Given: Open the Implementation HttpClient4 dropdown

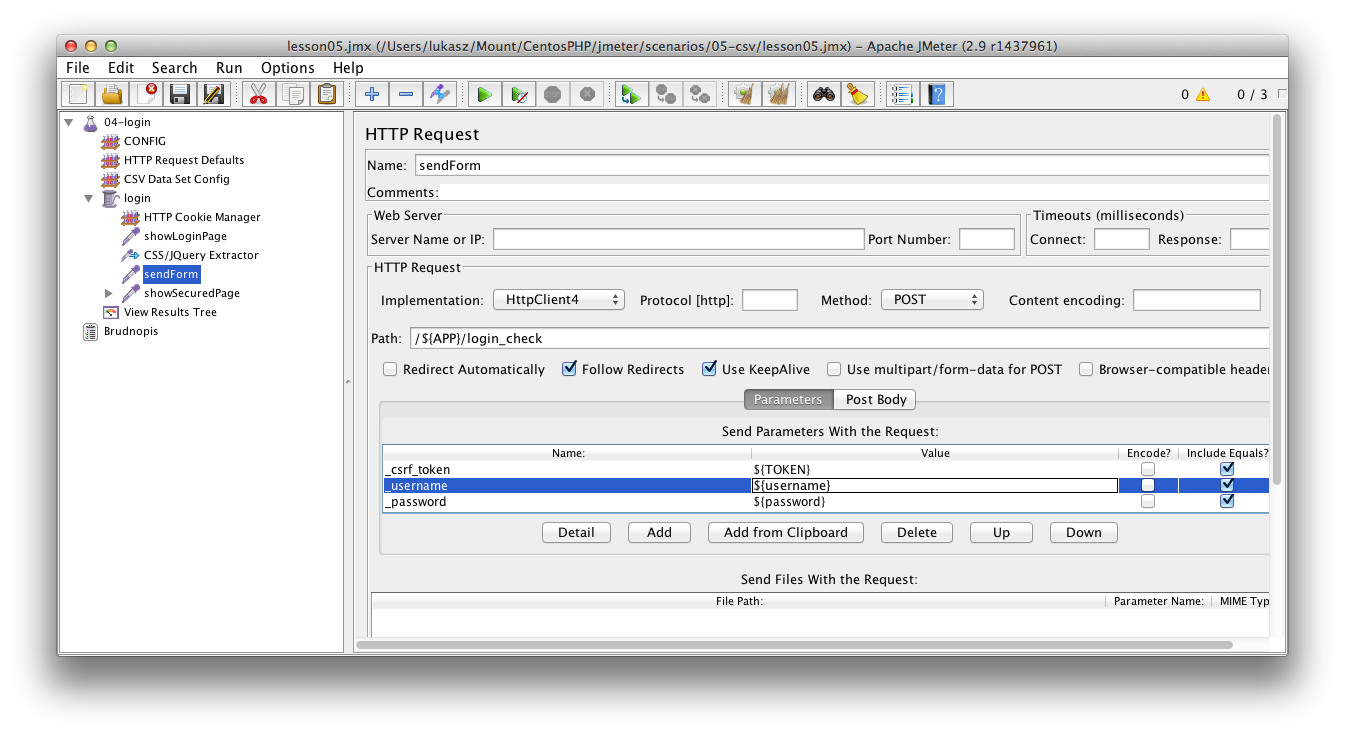Looking at the screenshot, I should [x=558, y=299].
